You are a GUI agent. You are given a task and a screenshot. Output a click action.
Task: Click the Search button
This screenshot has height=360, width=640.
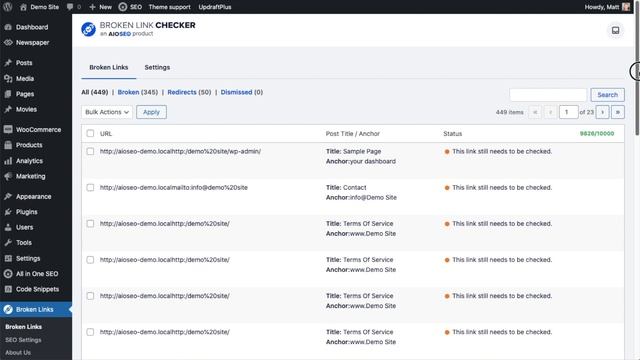pyautogui.click(x=607, y=95)
